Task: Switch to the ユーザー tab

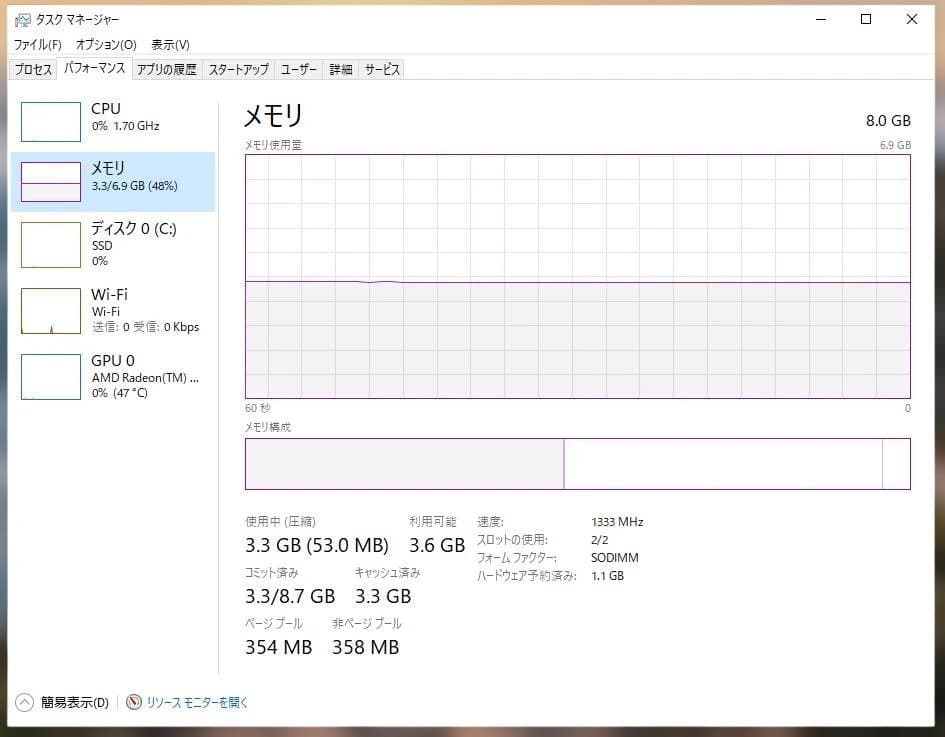Action: click(298, 69)
